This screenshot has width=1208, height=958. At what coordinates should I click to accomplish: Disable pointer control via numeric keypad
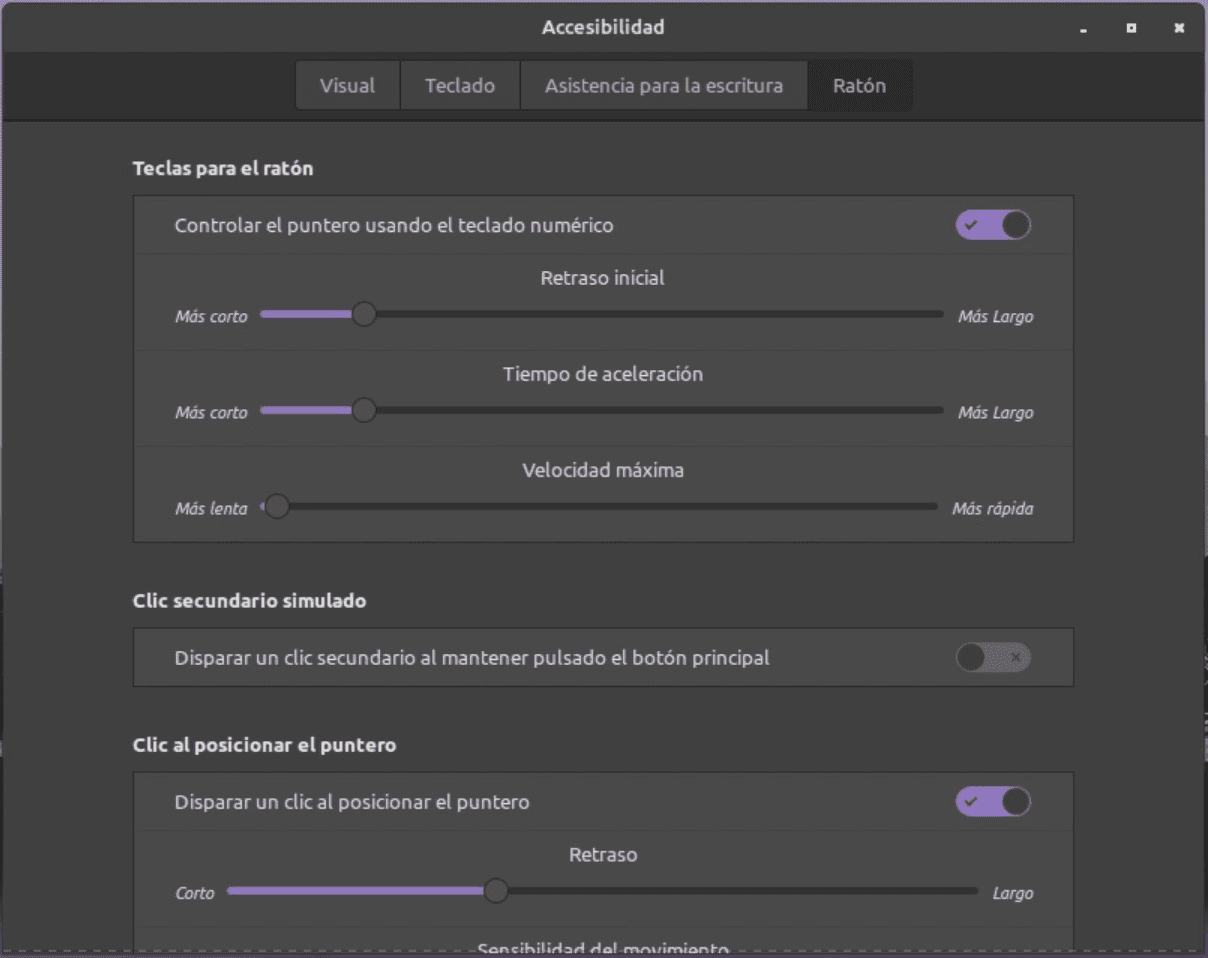tap(992, 225)
